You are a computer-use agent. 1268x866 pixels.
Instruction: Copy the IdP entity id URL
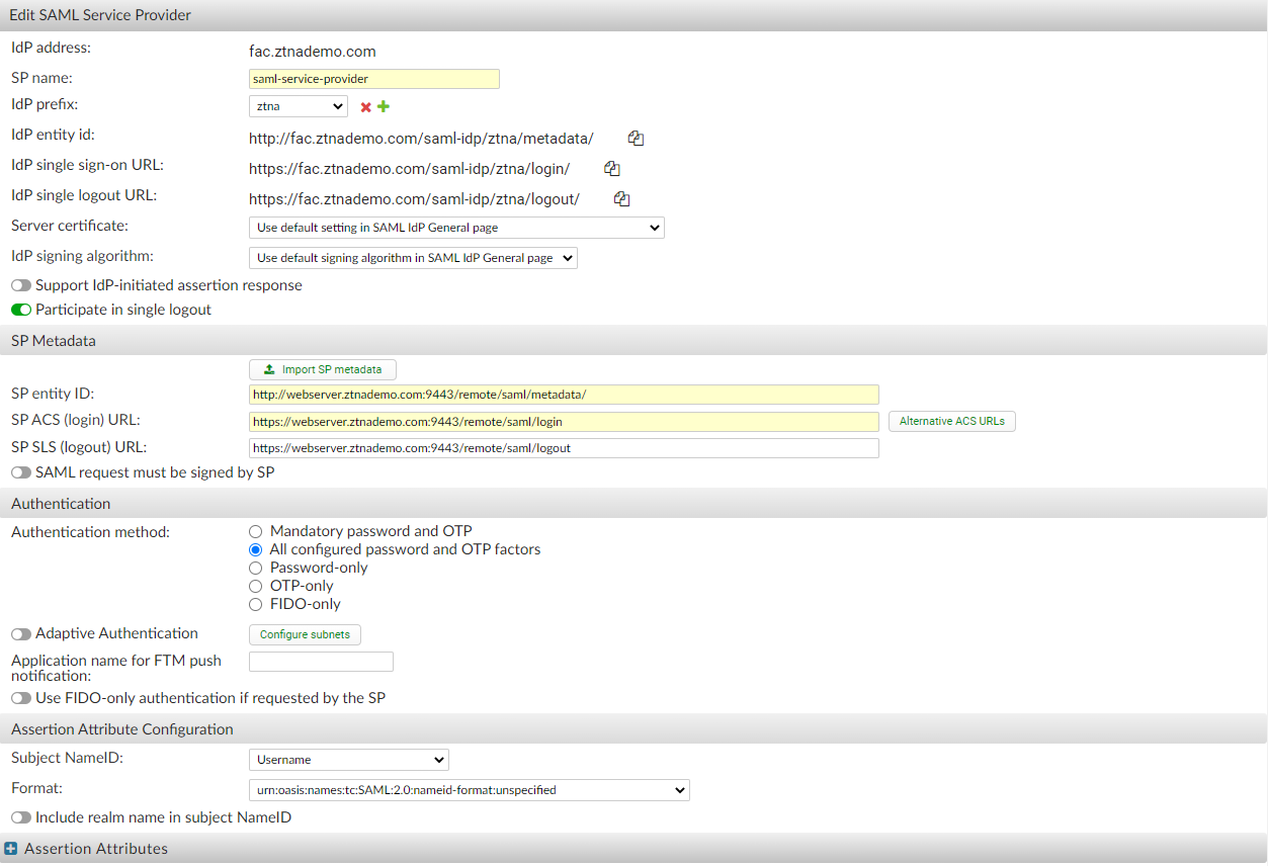(x=636, y=138)
